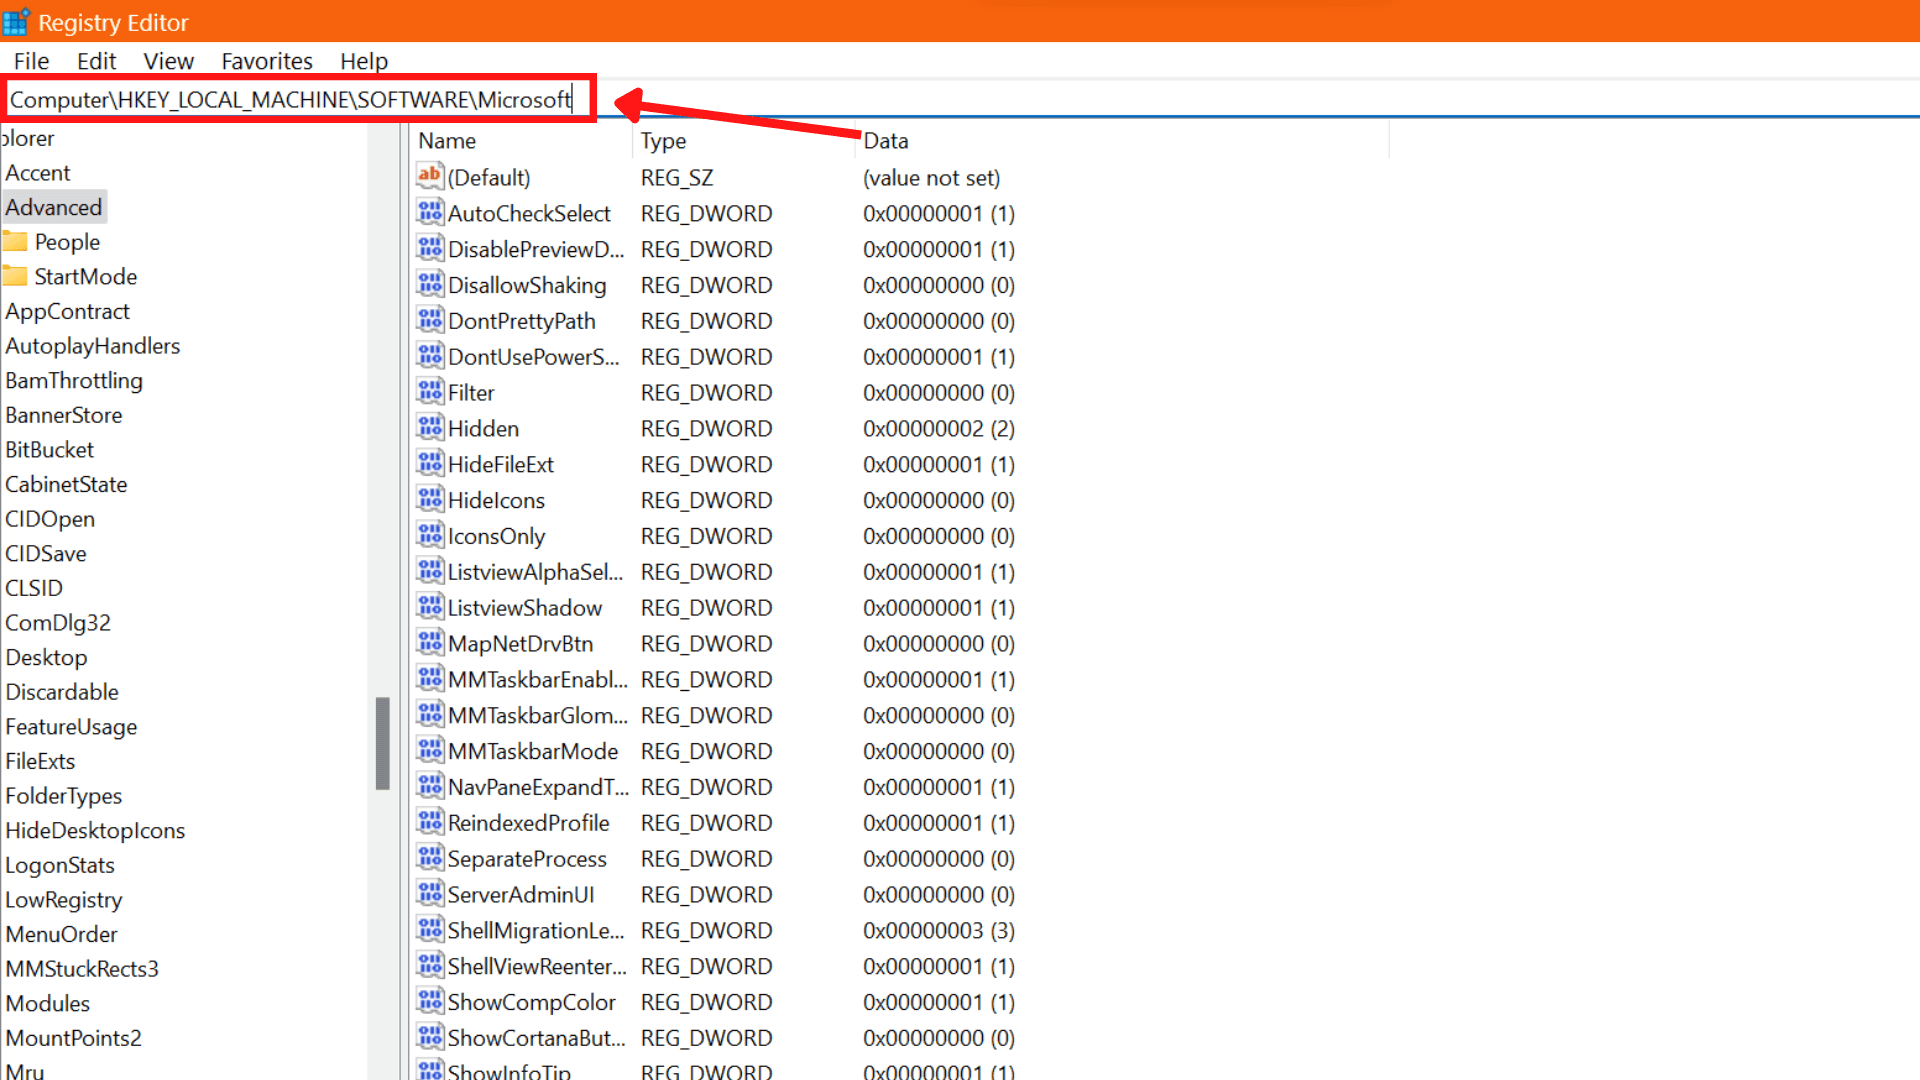This screenshot has height=1080, width=1920.
Task: Select the FolderTypes tree key
Action: [x=64, y=796]
